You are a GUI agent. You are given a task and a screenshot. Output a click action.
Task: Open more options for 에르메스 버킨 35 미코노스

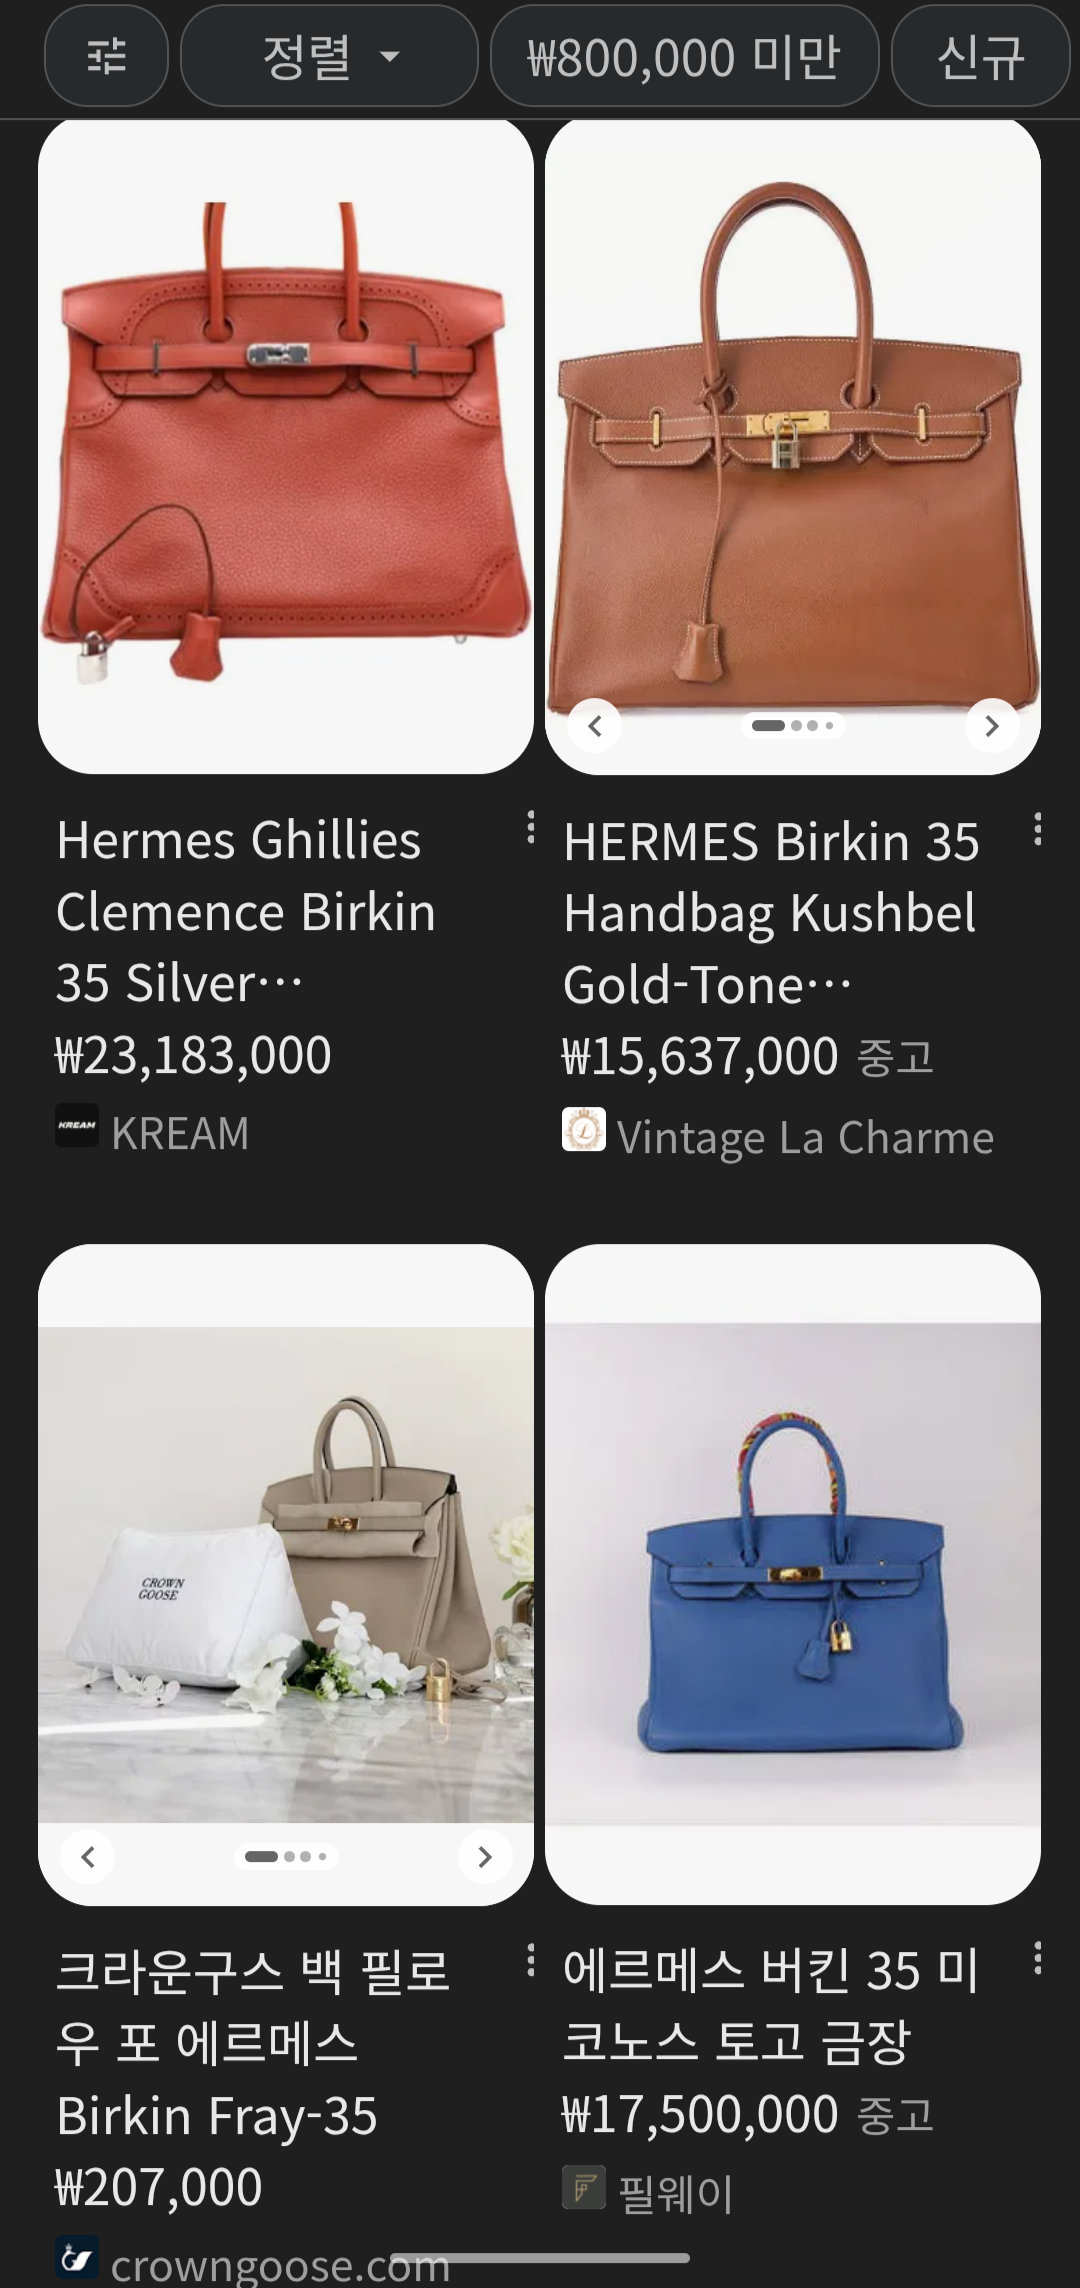1038,1958
